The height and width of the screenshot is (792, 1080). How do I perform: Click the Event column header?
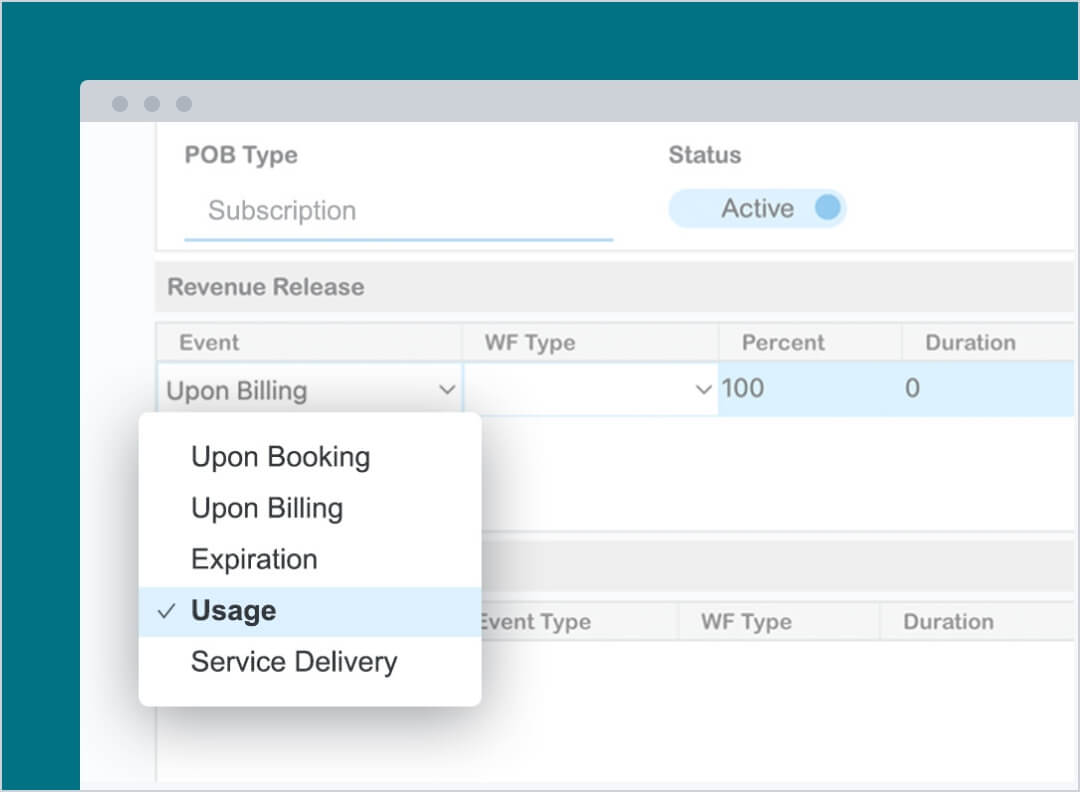[x=209, y=342]
